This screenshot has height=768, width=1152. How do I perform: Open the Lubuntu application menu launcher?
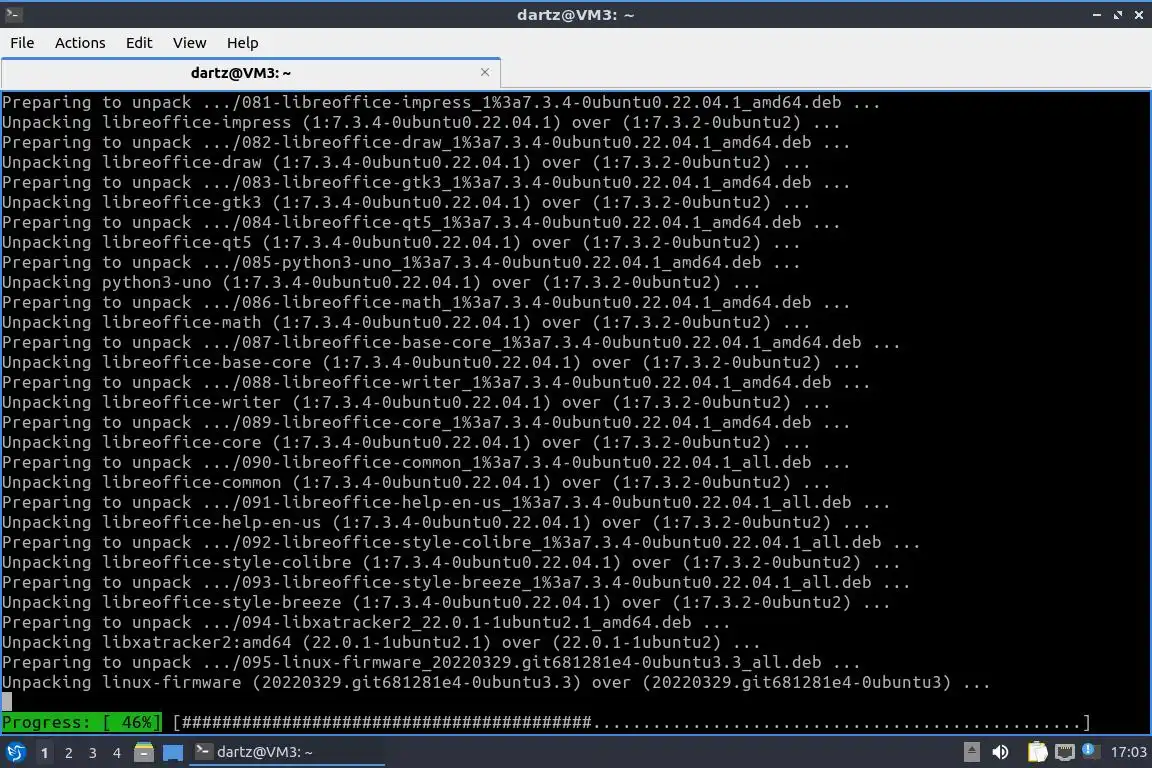(x=15, y=752)
